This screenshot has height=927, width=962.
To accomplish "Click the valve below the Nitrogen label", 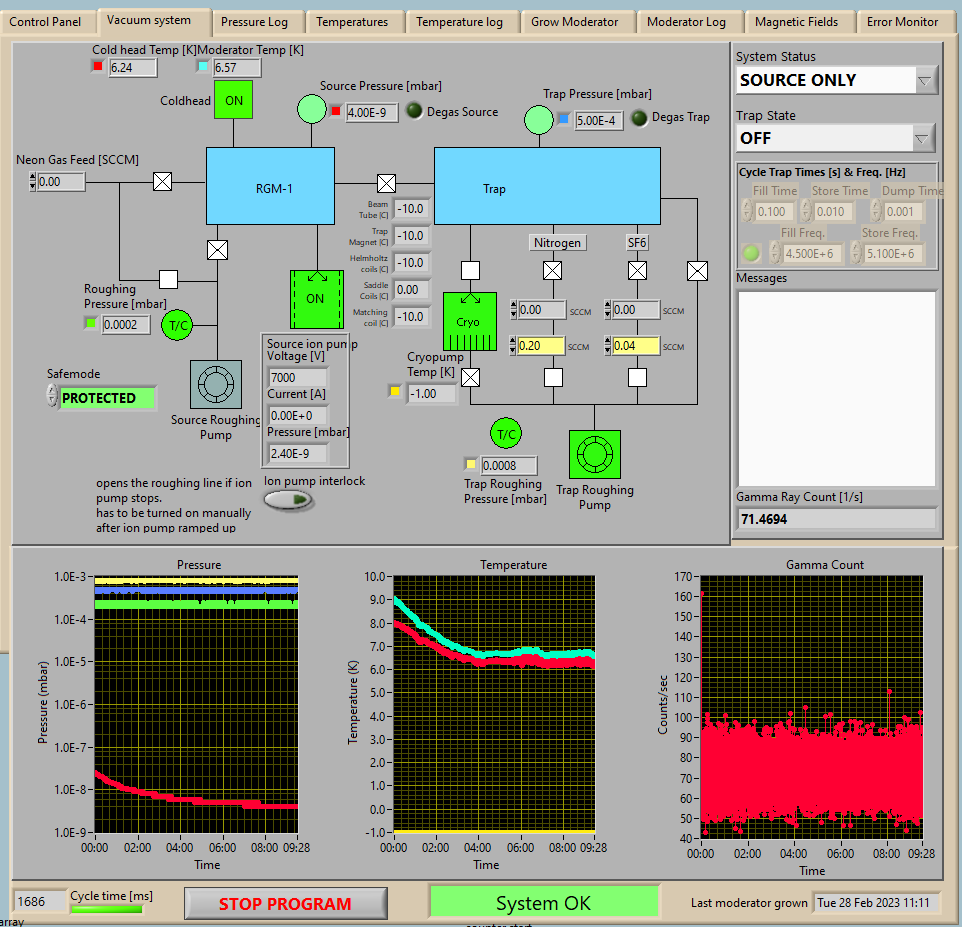I will (x=551, y=270).
